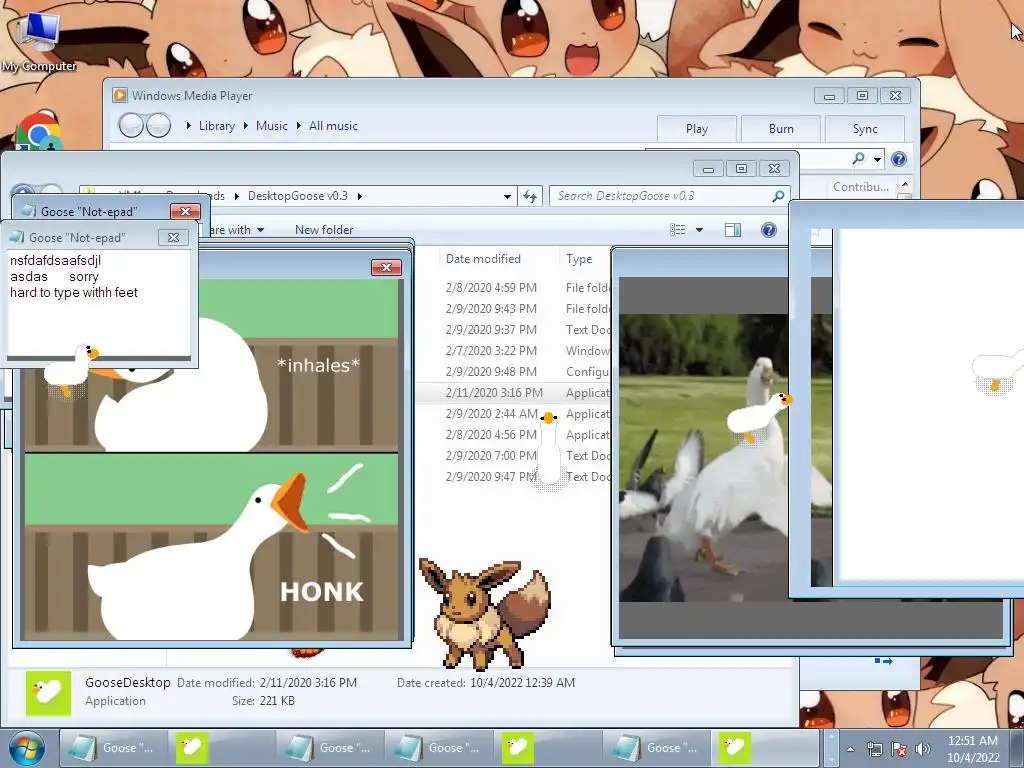Open the Share with dropdown
1024x768 pixels.
point(234,229)
